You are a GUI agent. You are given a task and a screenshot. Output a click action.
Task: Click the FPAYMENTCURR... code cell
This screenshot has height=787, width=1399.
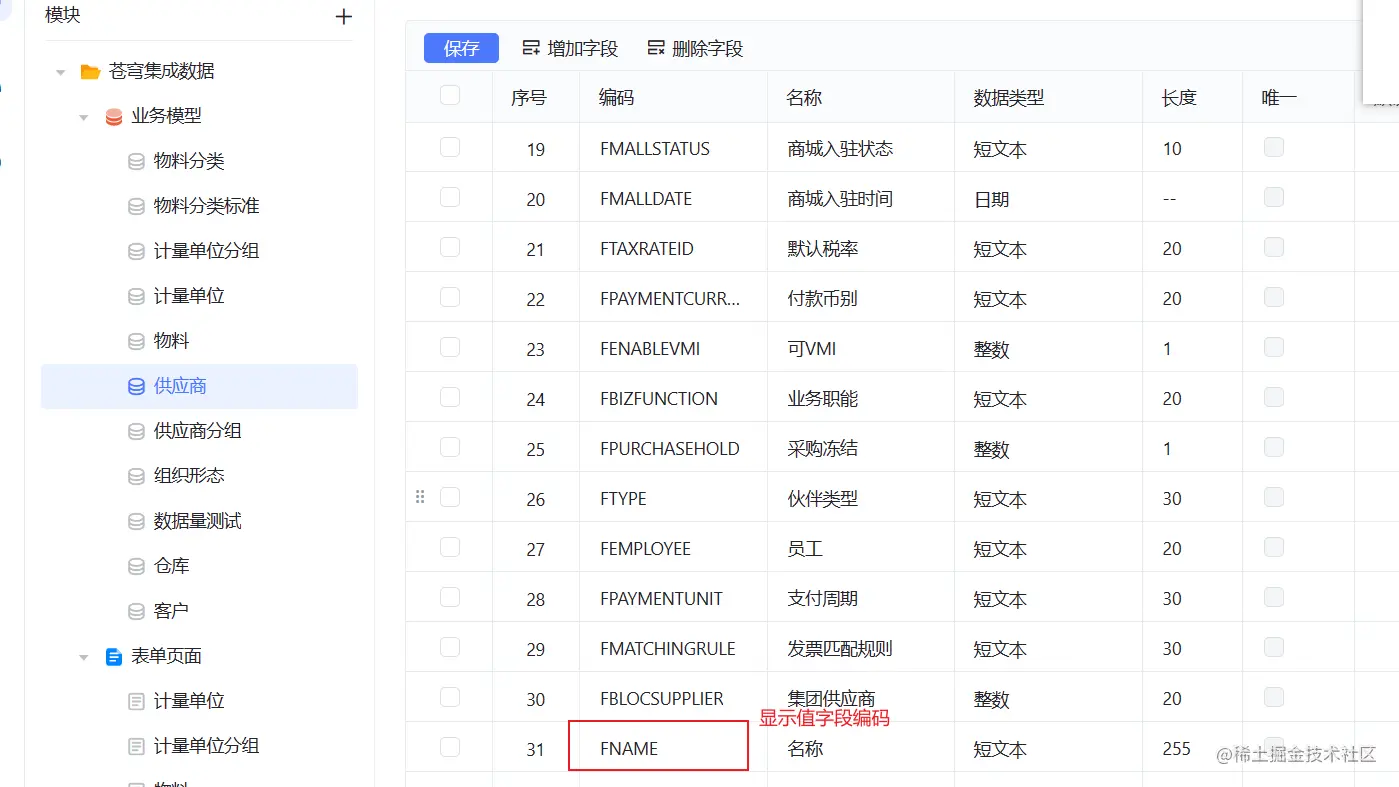click(x=673, y=298)
